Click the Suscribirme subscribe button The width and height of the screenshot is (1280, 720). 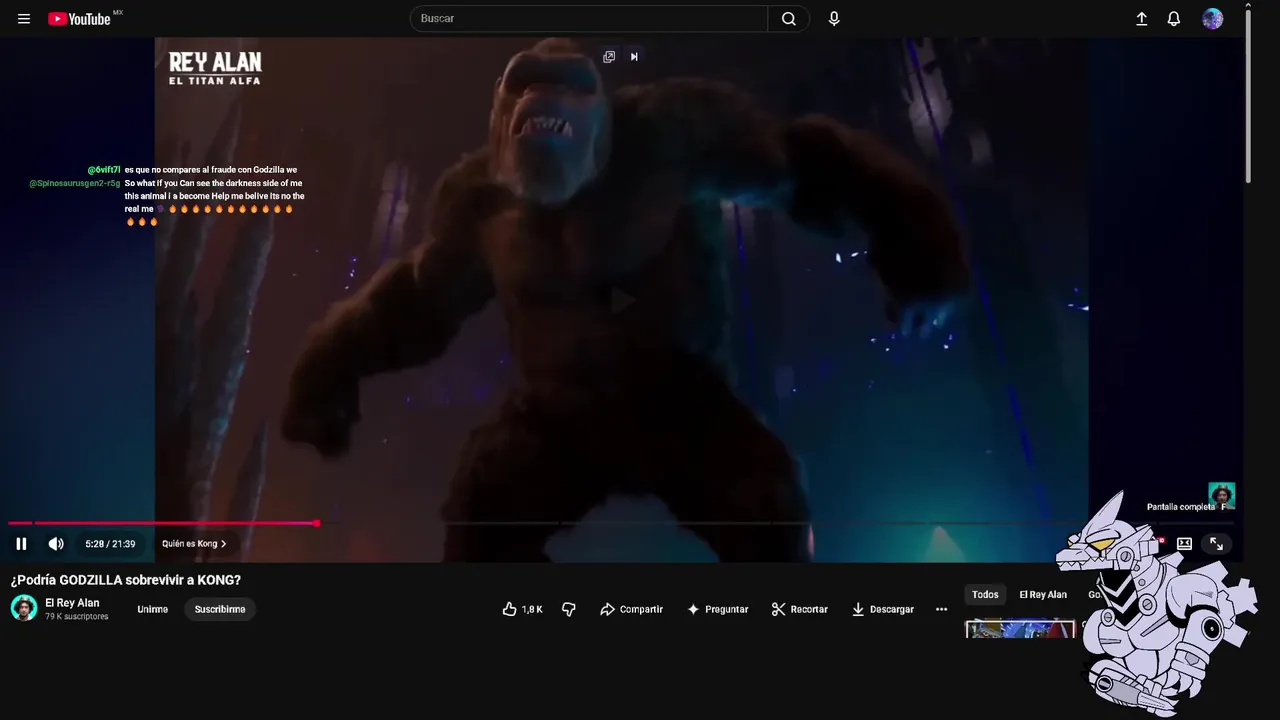[x=220, y=609]
